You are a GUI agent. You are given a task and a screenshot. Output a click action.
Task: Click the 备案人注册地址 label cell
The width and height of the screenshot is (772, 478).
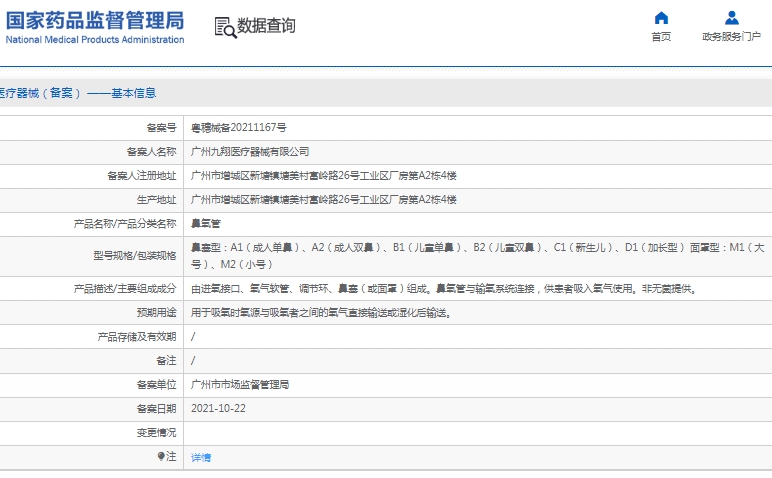point(92,176)
